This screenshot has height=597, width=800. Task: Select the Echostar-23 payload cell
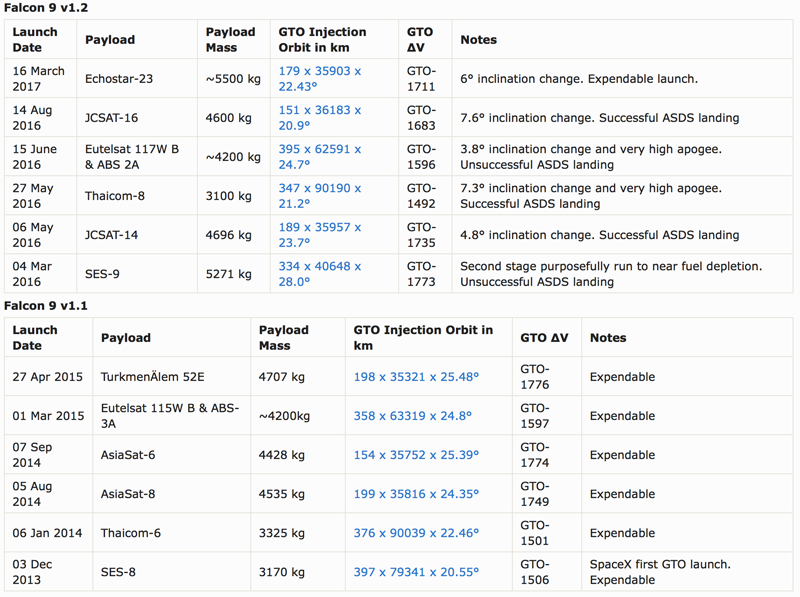[119, 79]
